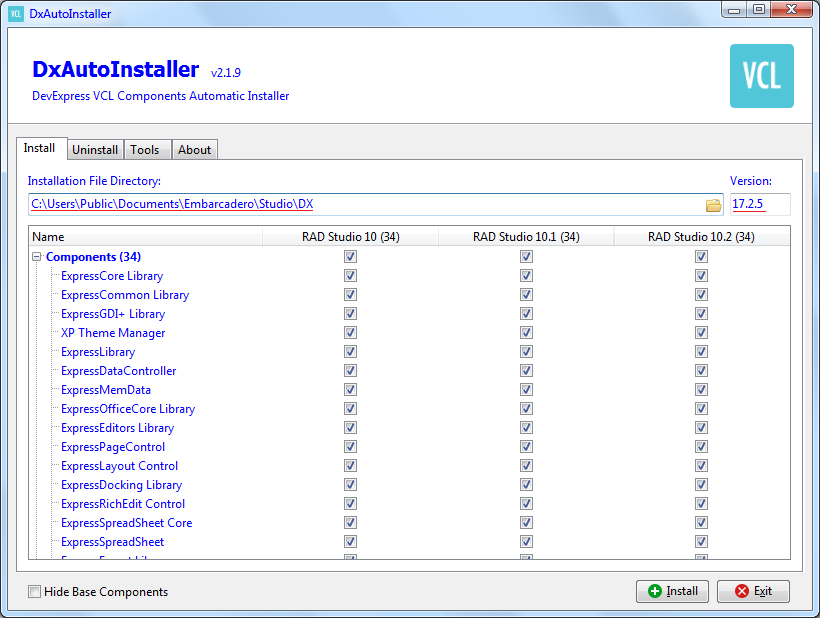Uncheck XP Theme Manager for RAD Studio 10

[350, 333]
